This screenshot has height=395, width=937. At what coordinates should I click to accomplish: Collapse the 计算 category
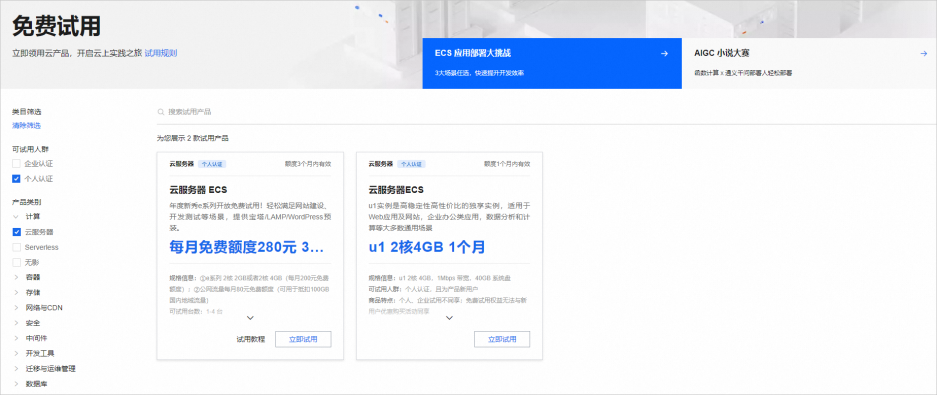click(16, 216)
